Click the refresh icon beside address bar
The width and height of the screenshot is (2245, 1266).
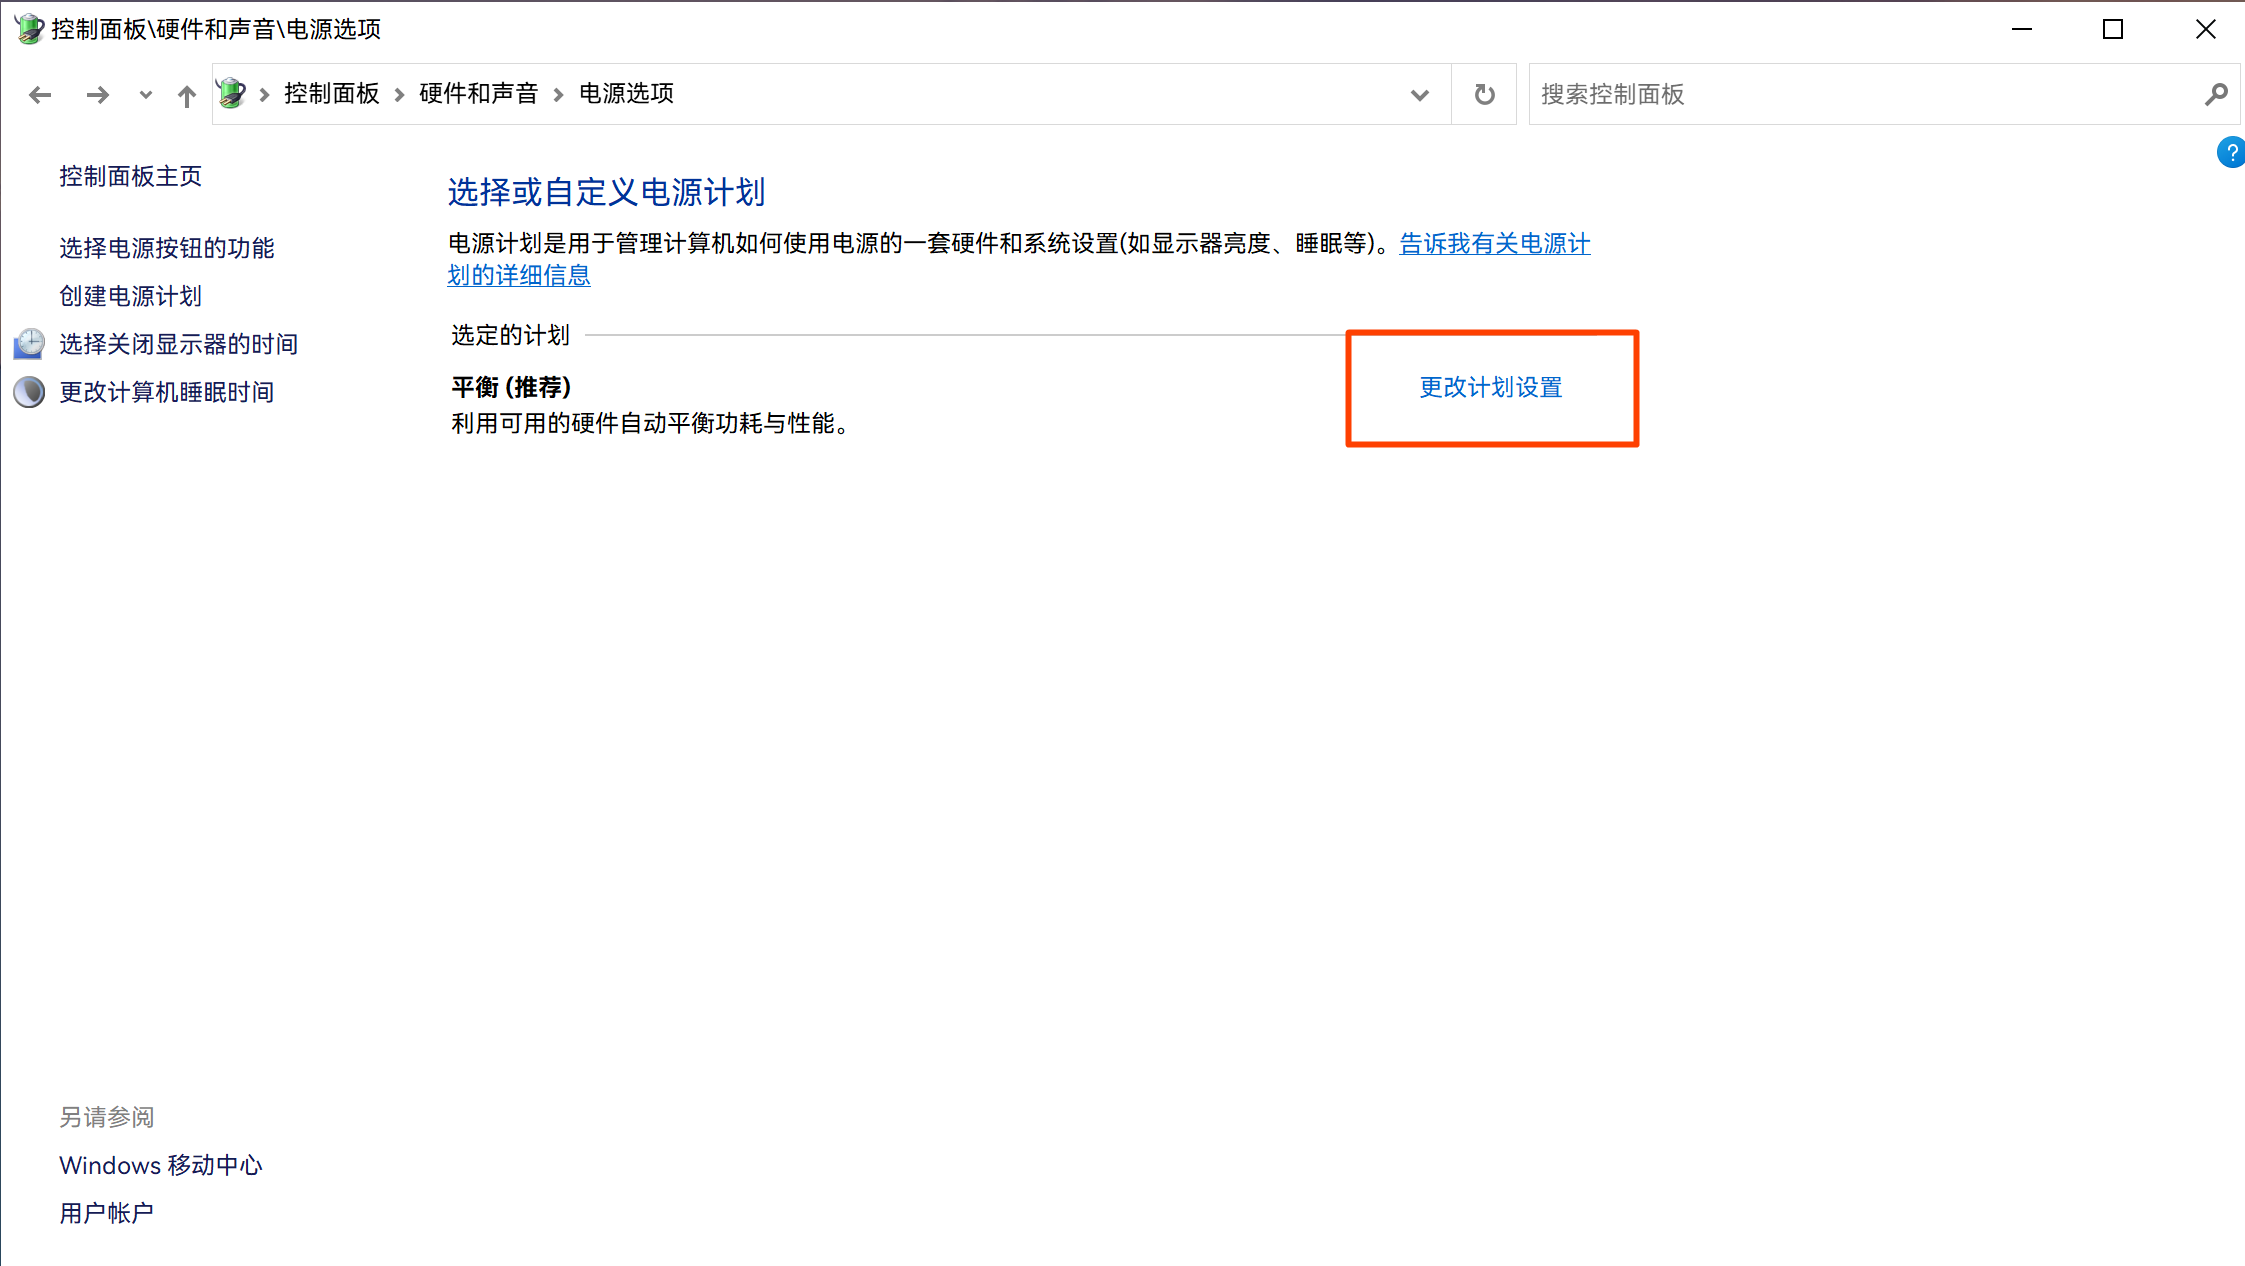[1485, 95]
